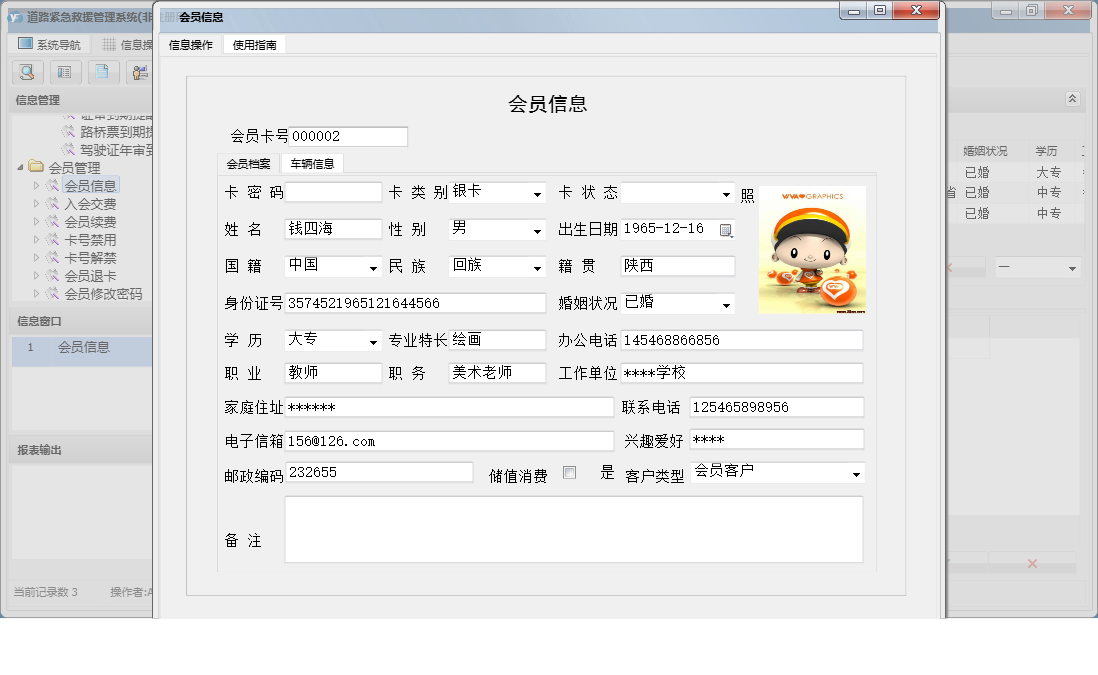Click the 报表输出 panel header
This screenshot has width=1098, height=675.
[82, 450]
